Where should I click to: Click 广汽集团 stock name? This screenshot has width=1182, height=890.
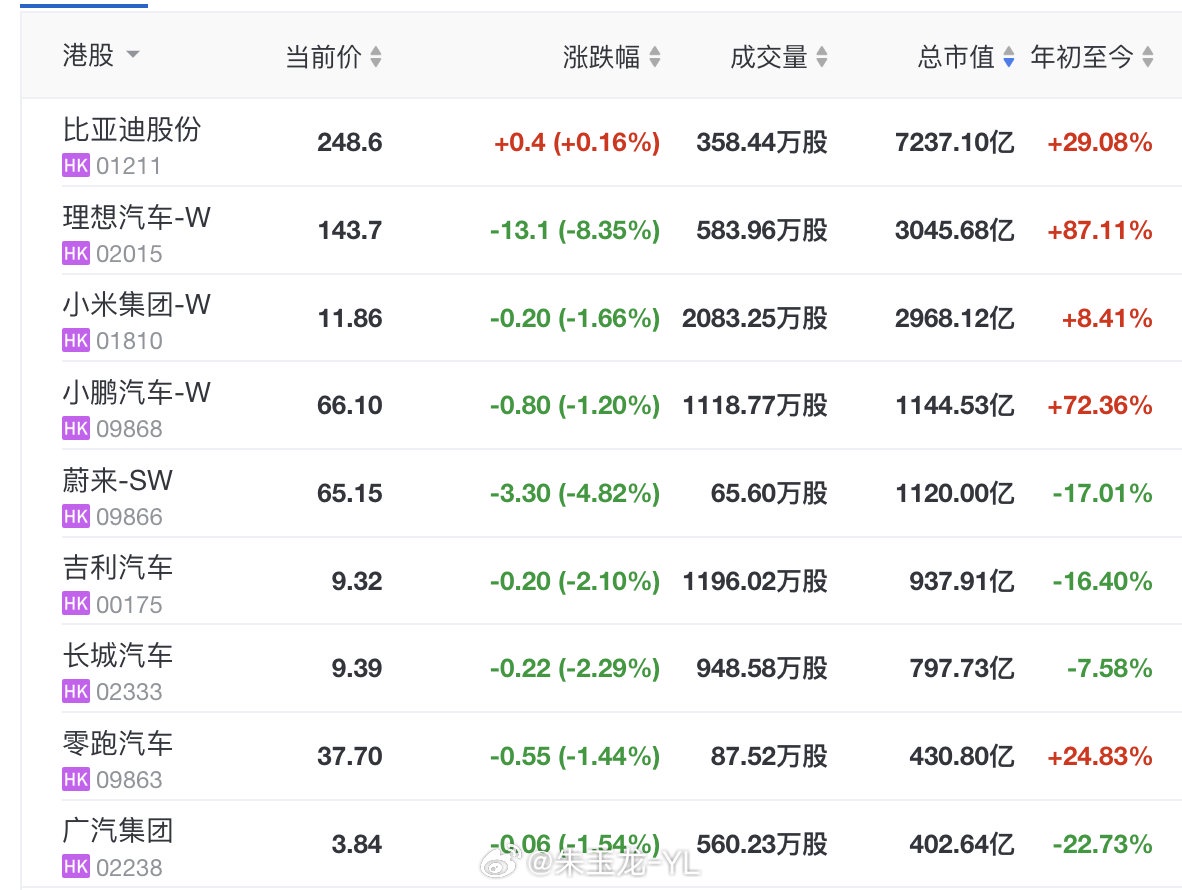(x=118, y=830)
